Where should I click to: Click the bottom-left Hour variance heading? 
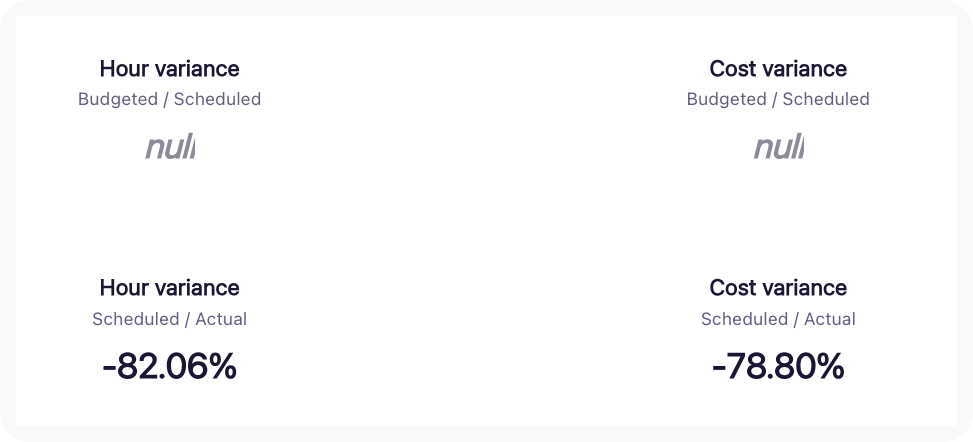pyautogui.click(x=169, y=288)
